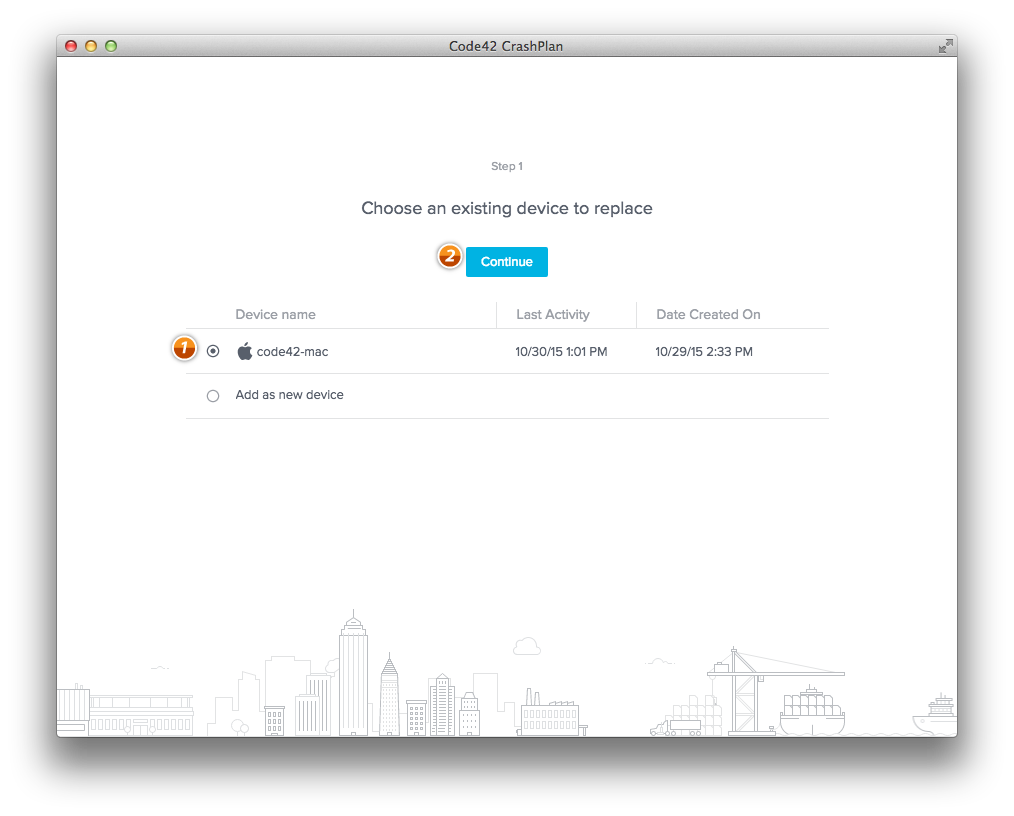Minimize the window with the yellow button
Image resolution: width=1014 pixels, height=816 pixels.
(x=91, y=46)
